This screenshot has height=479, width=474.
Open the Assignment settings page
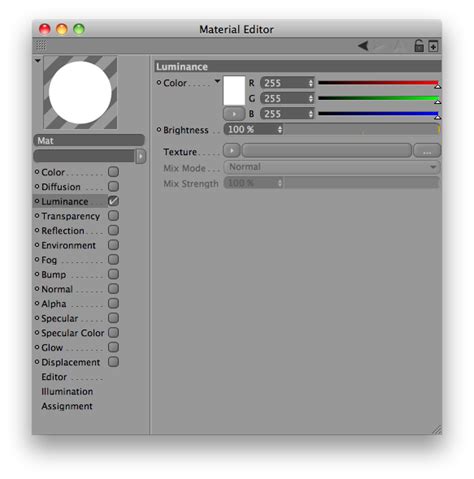[x=67, y=406]
